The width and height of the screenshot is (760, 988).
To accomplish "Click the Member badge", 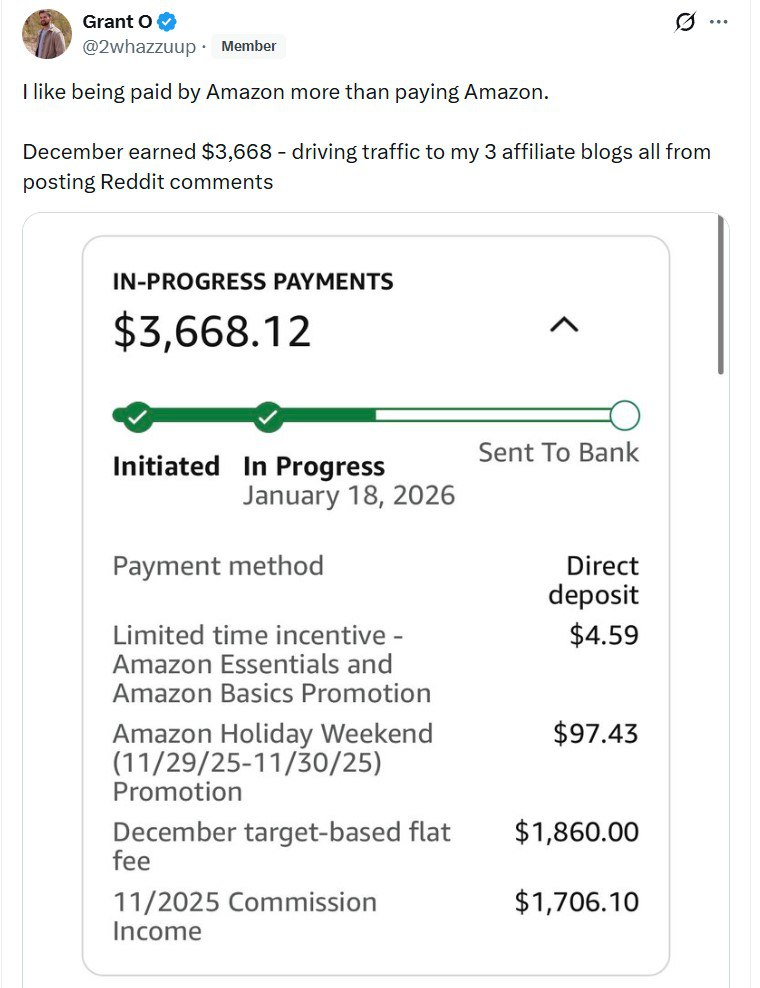I will tap(248, 46).
